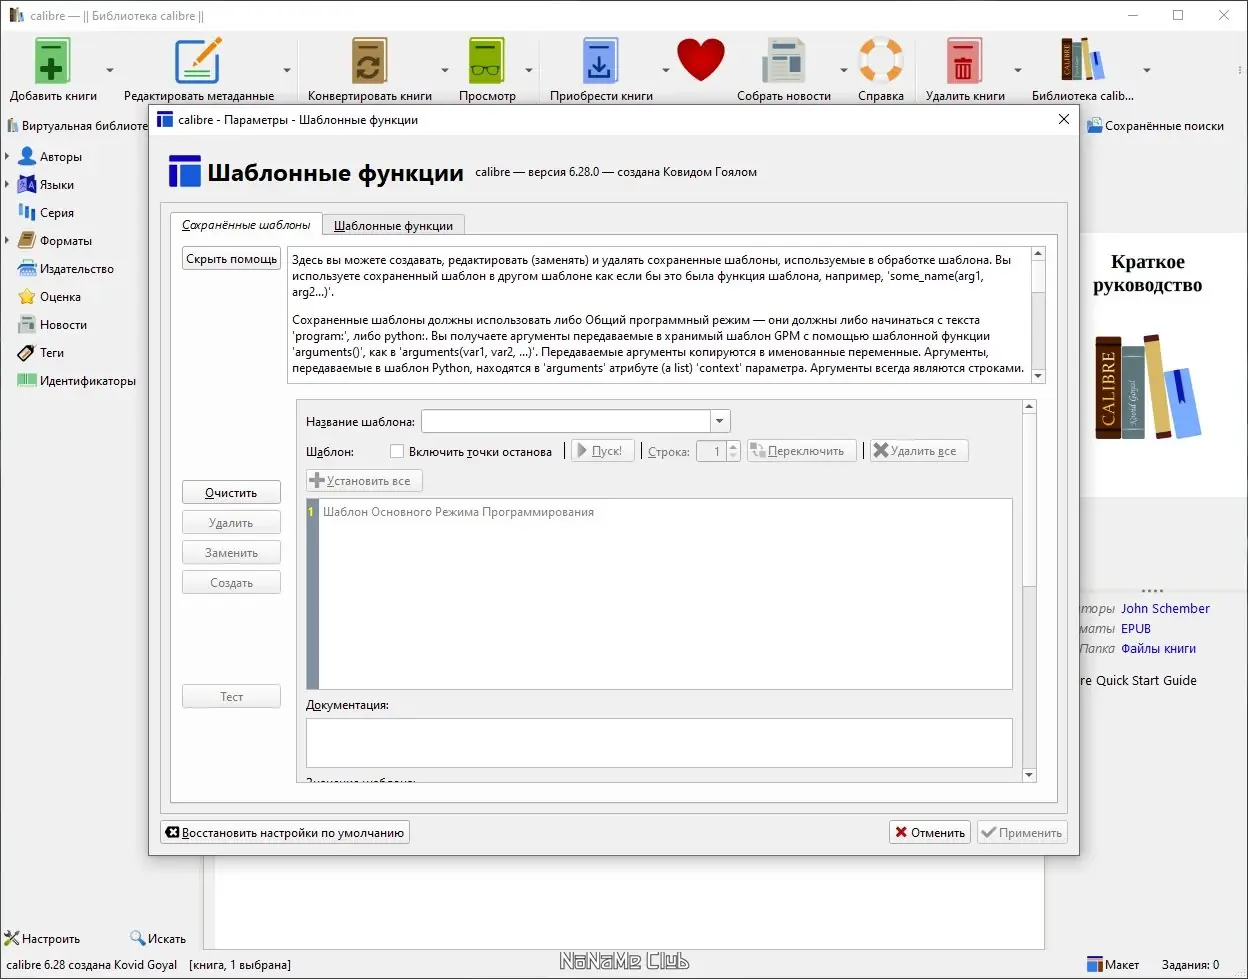Image resolution: width=1248 pixels, height=979 pixels.
Task: Click the Add books green icon
Action: [52, 60]
